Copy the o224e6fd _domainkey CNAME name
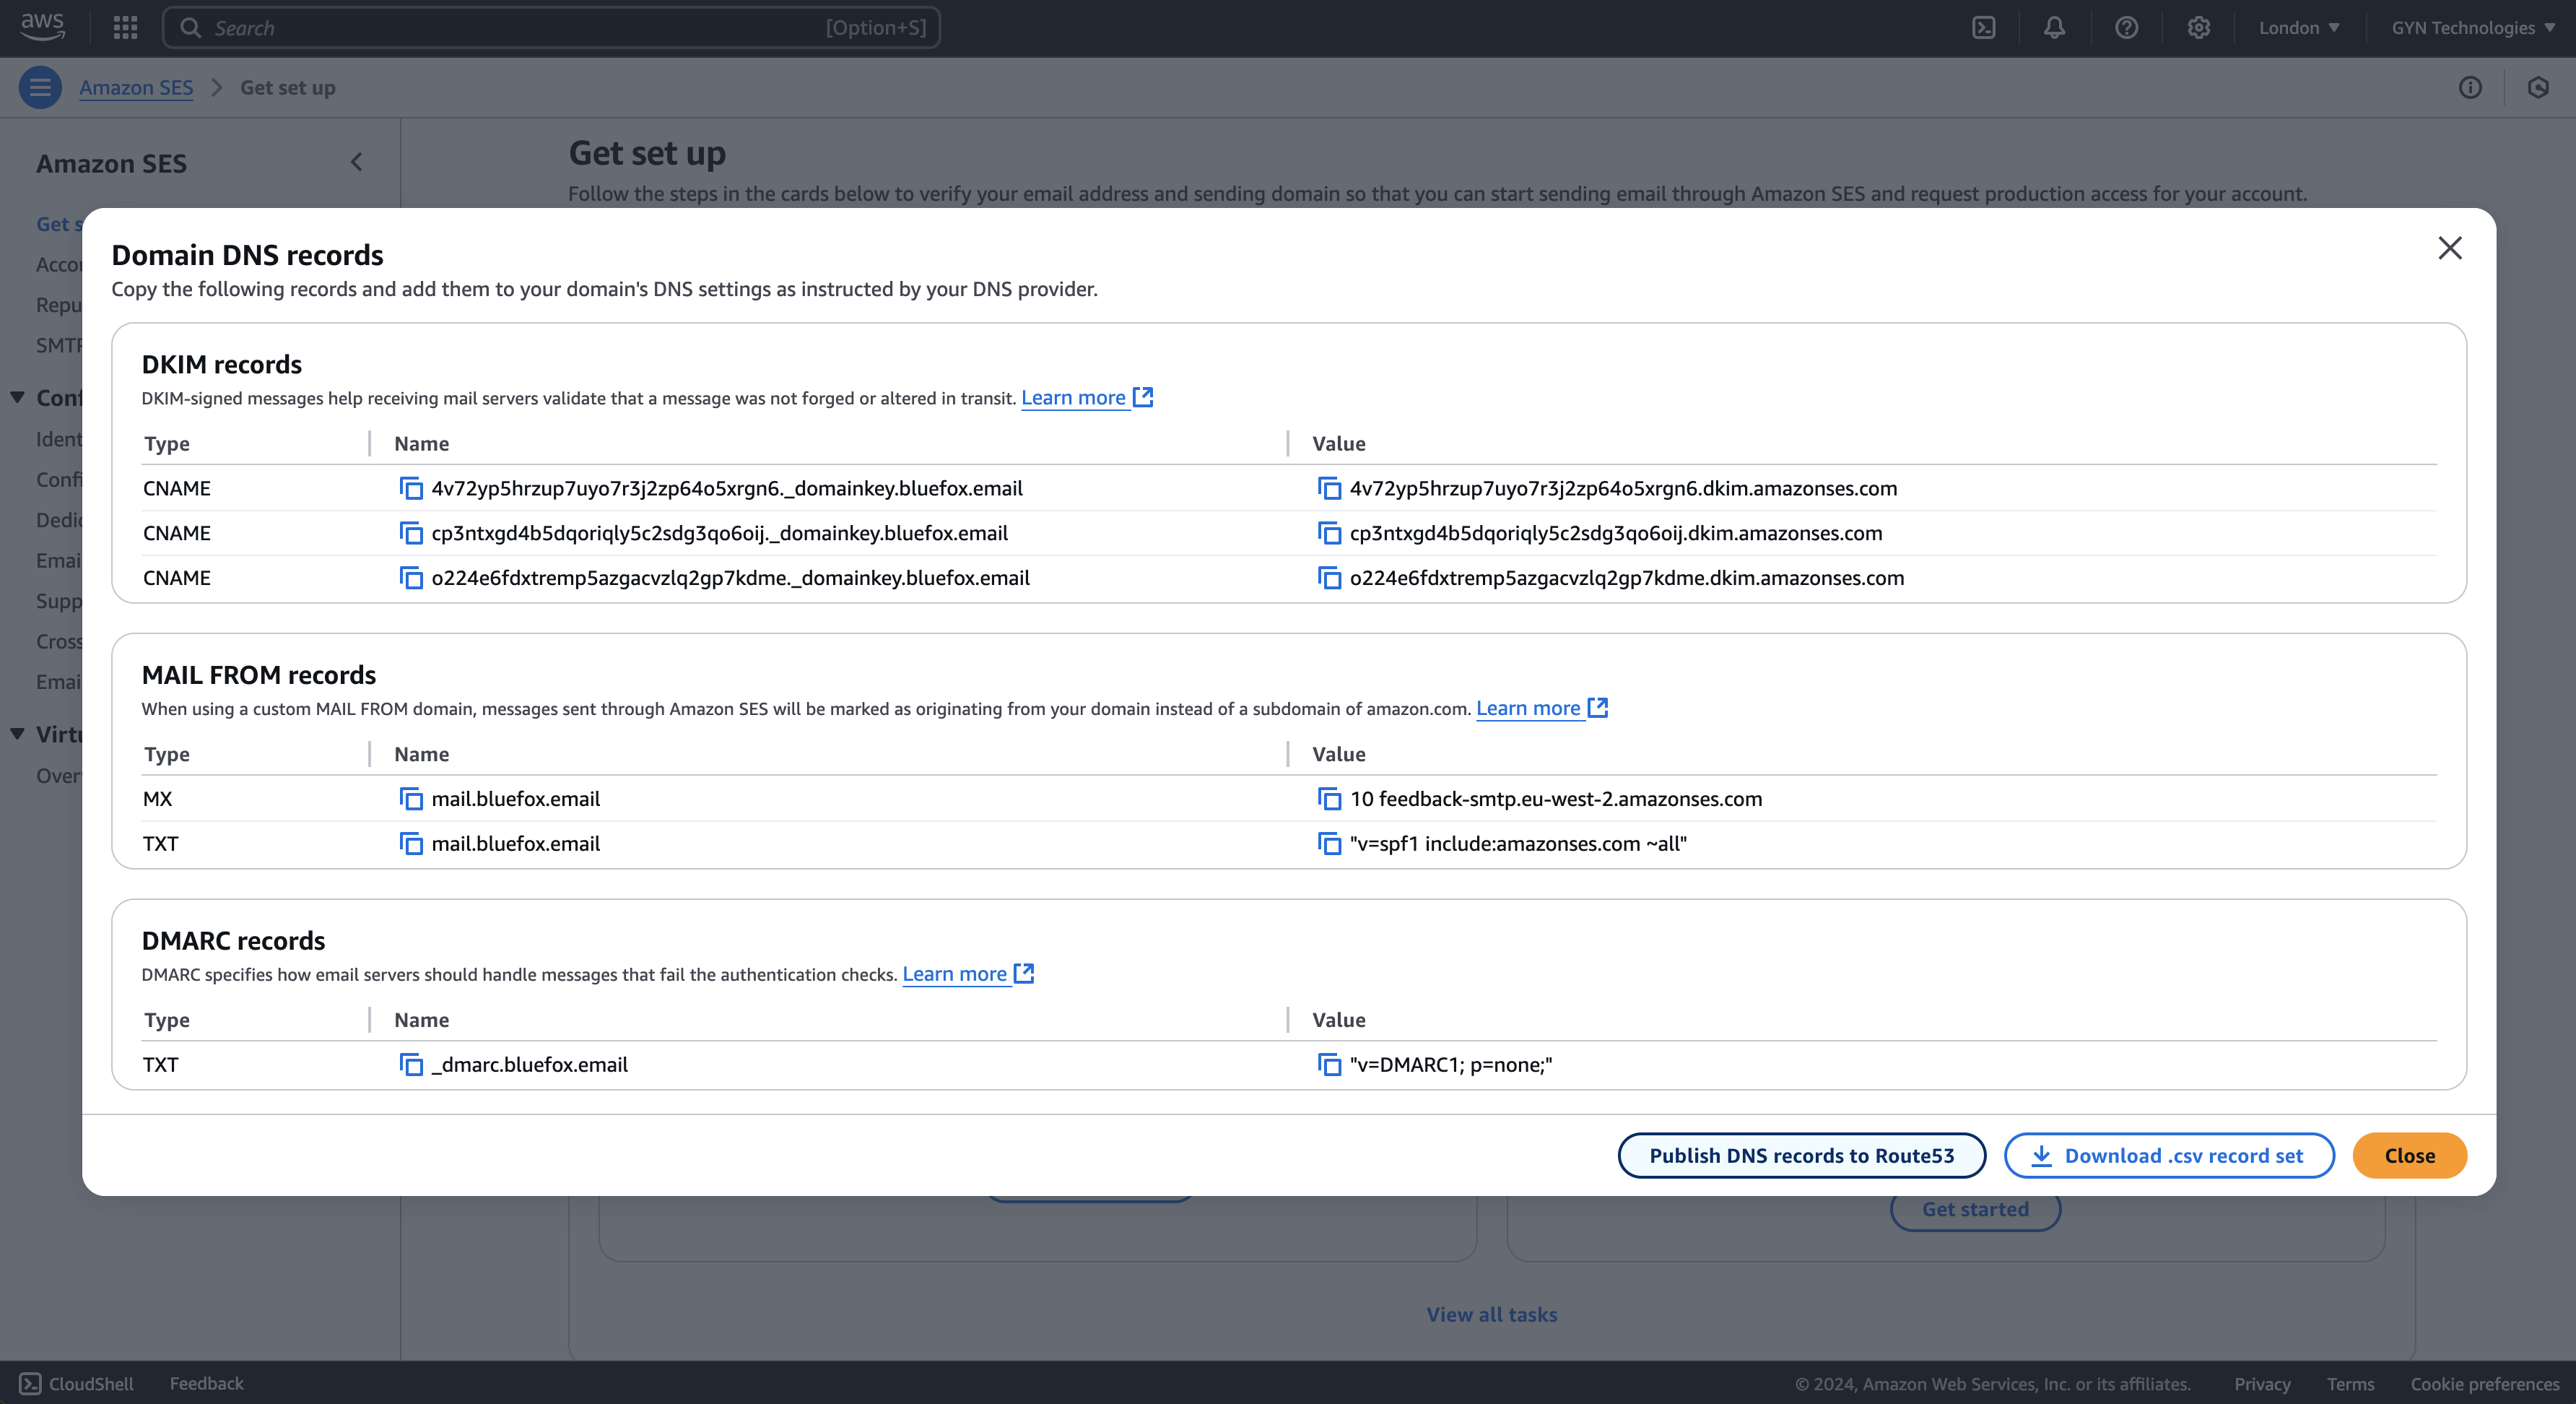The width and height of the screenshot is (2576, 1404). click(411, 578)
